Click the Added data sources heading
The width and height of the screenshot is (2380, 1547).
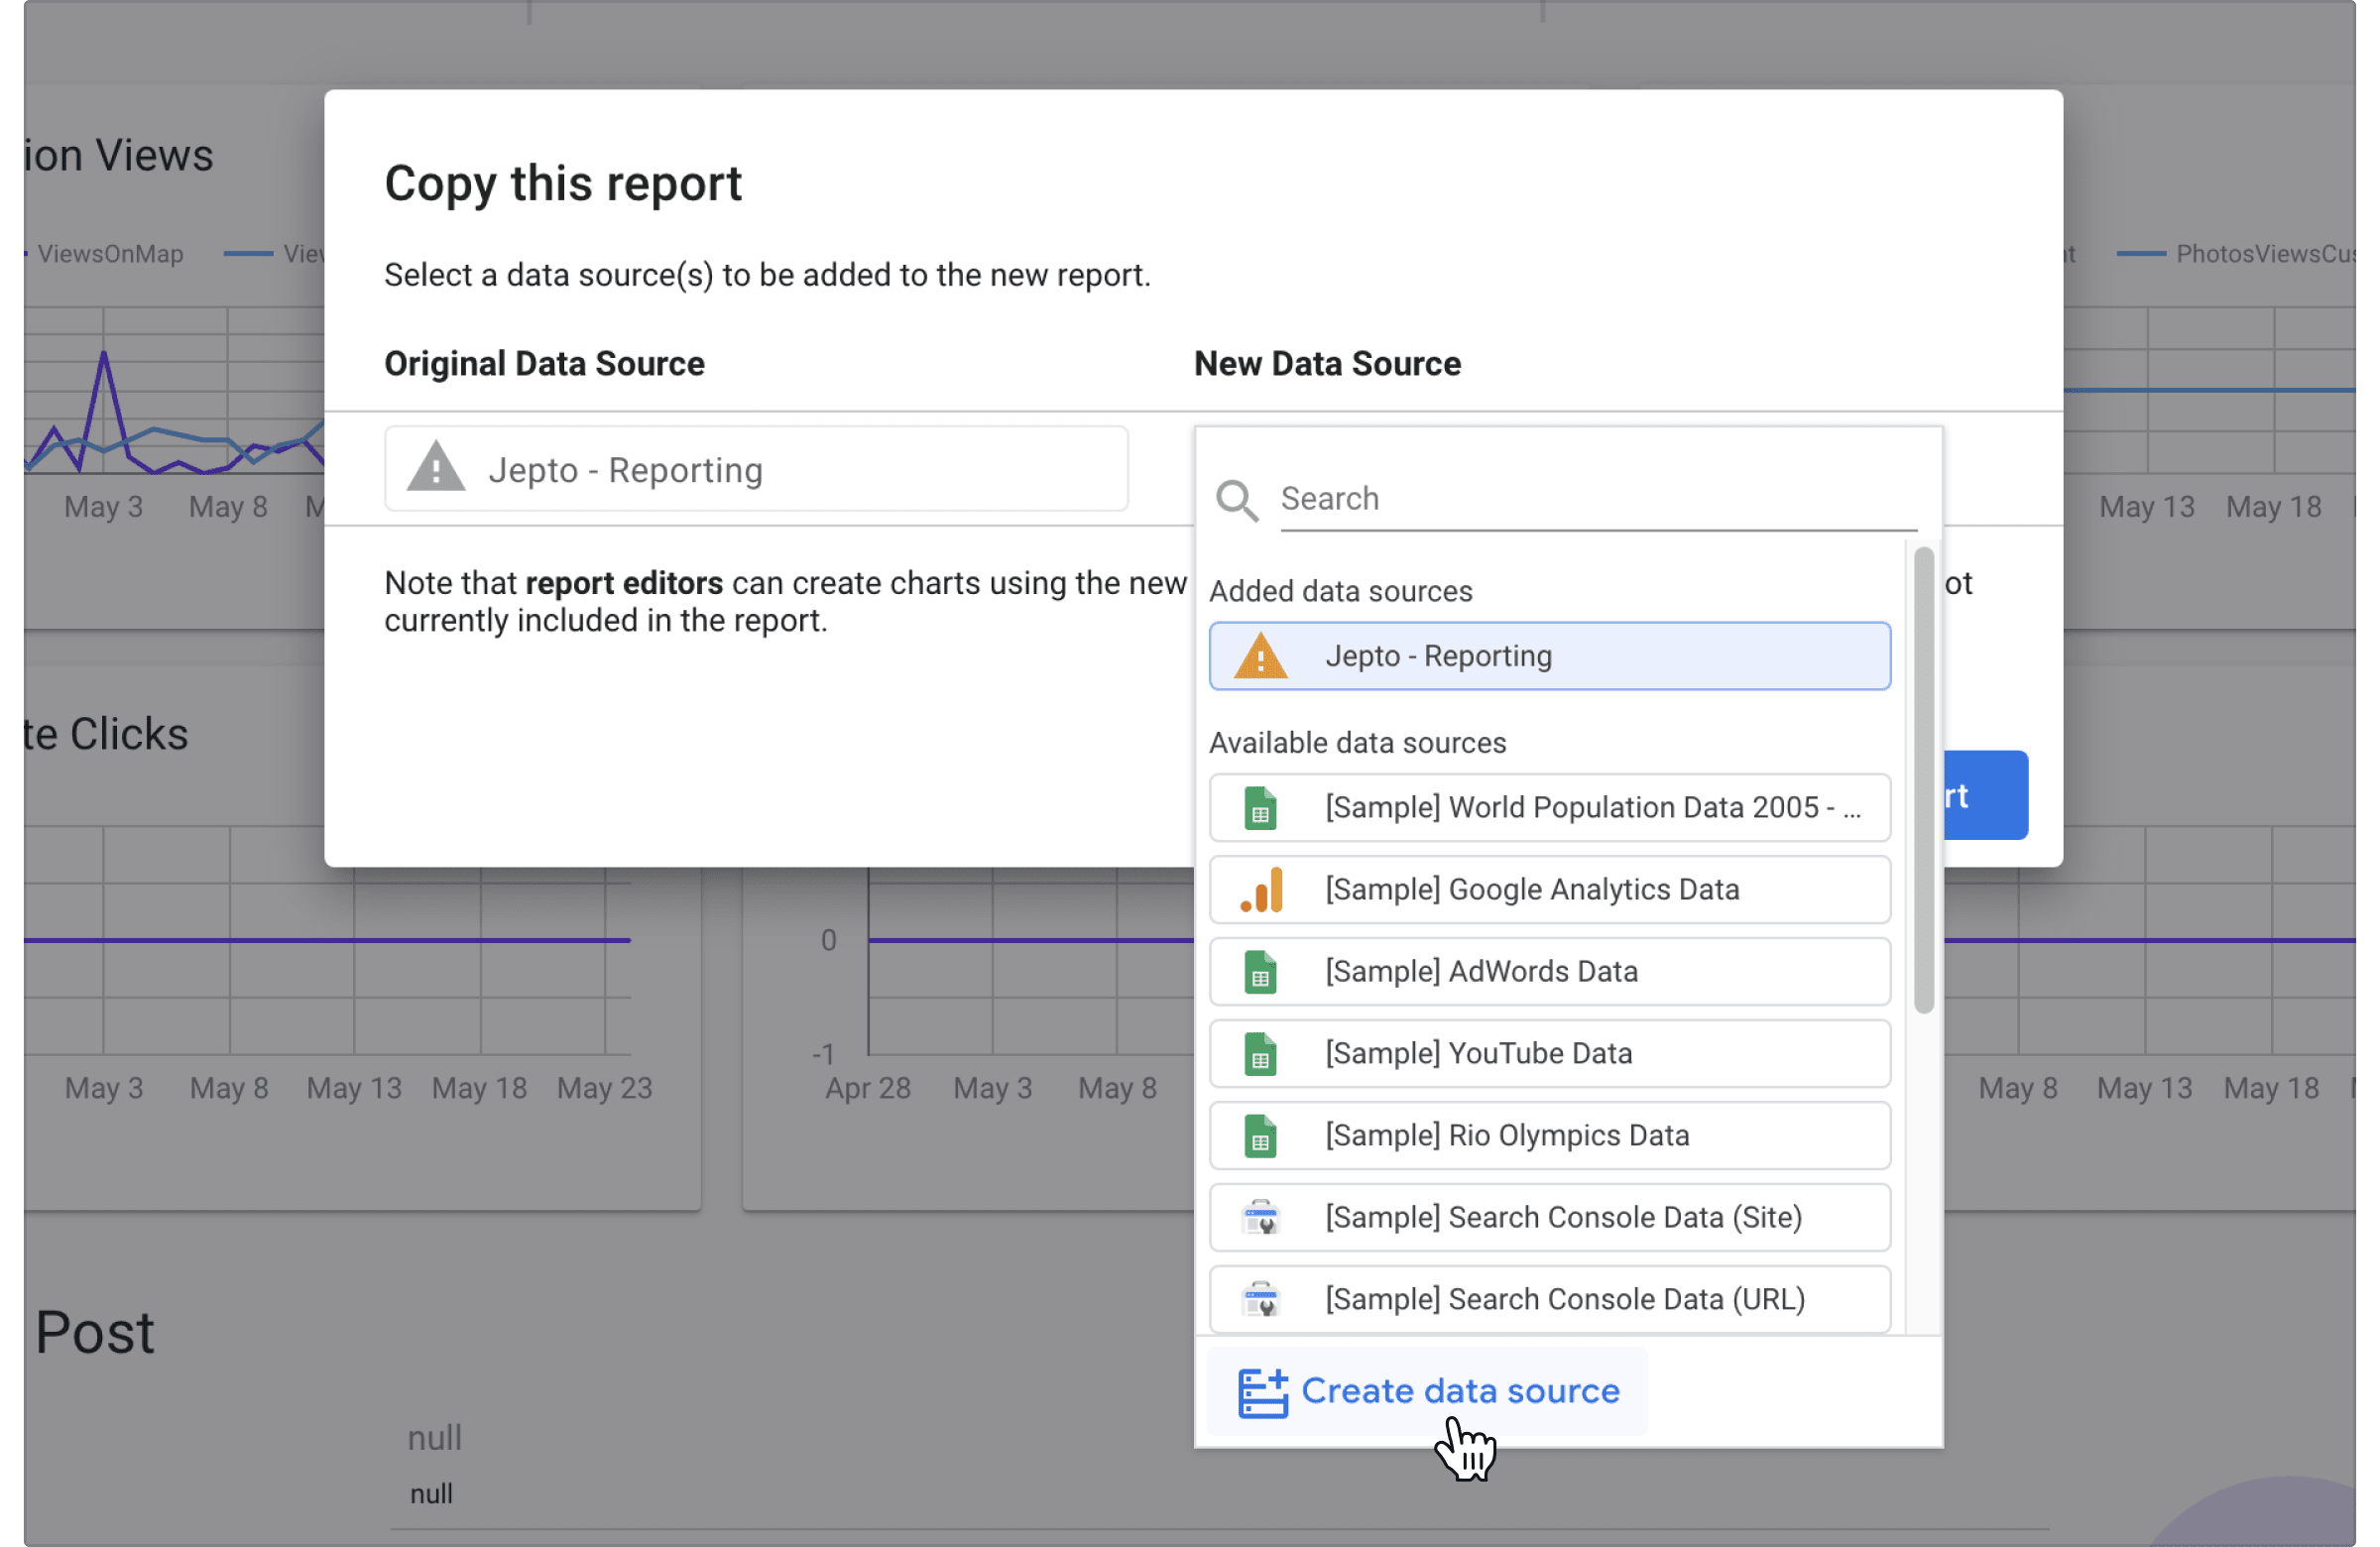pos(1340,591)
